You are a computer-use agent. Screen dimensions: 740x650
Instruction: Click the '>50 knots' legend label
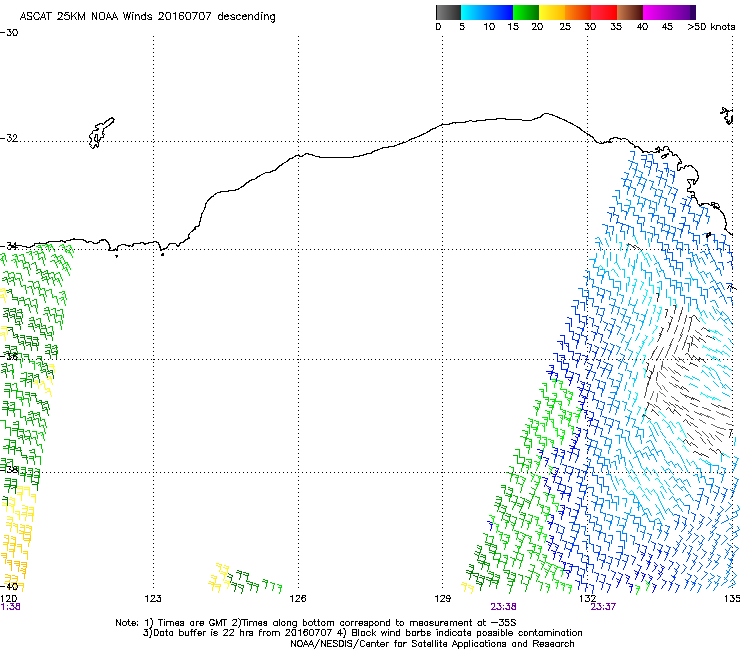click(x=711, y=27)
